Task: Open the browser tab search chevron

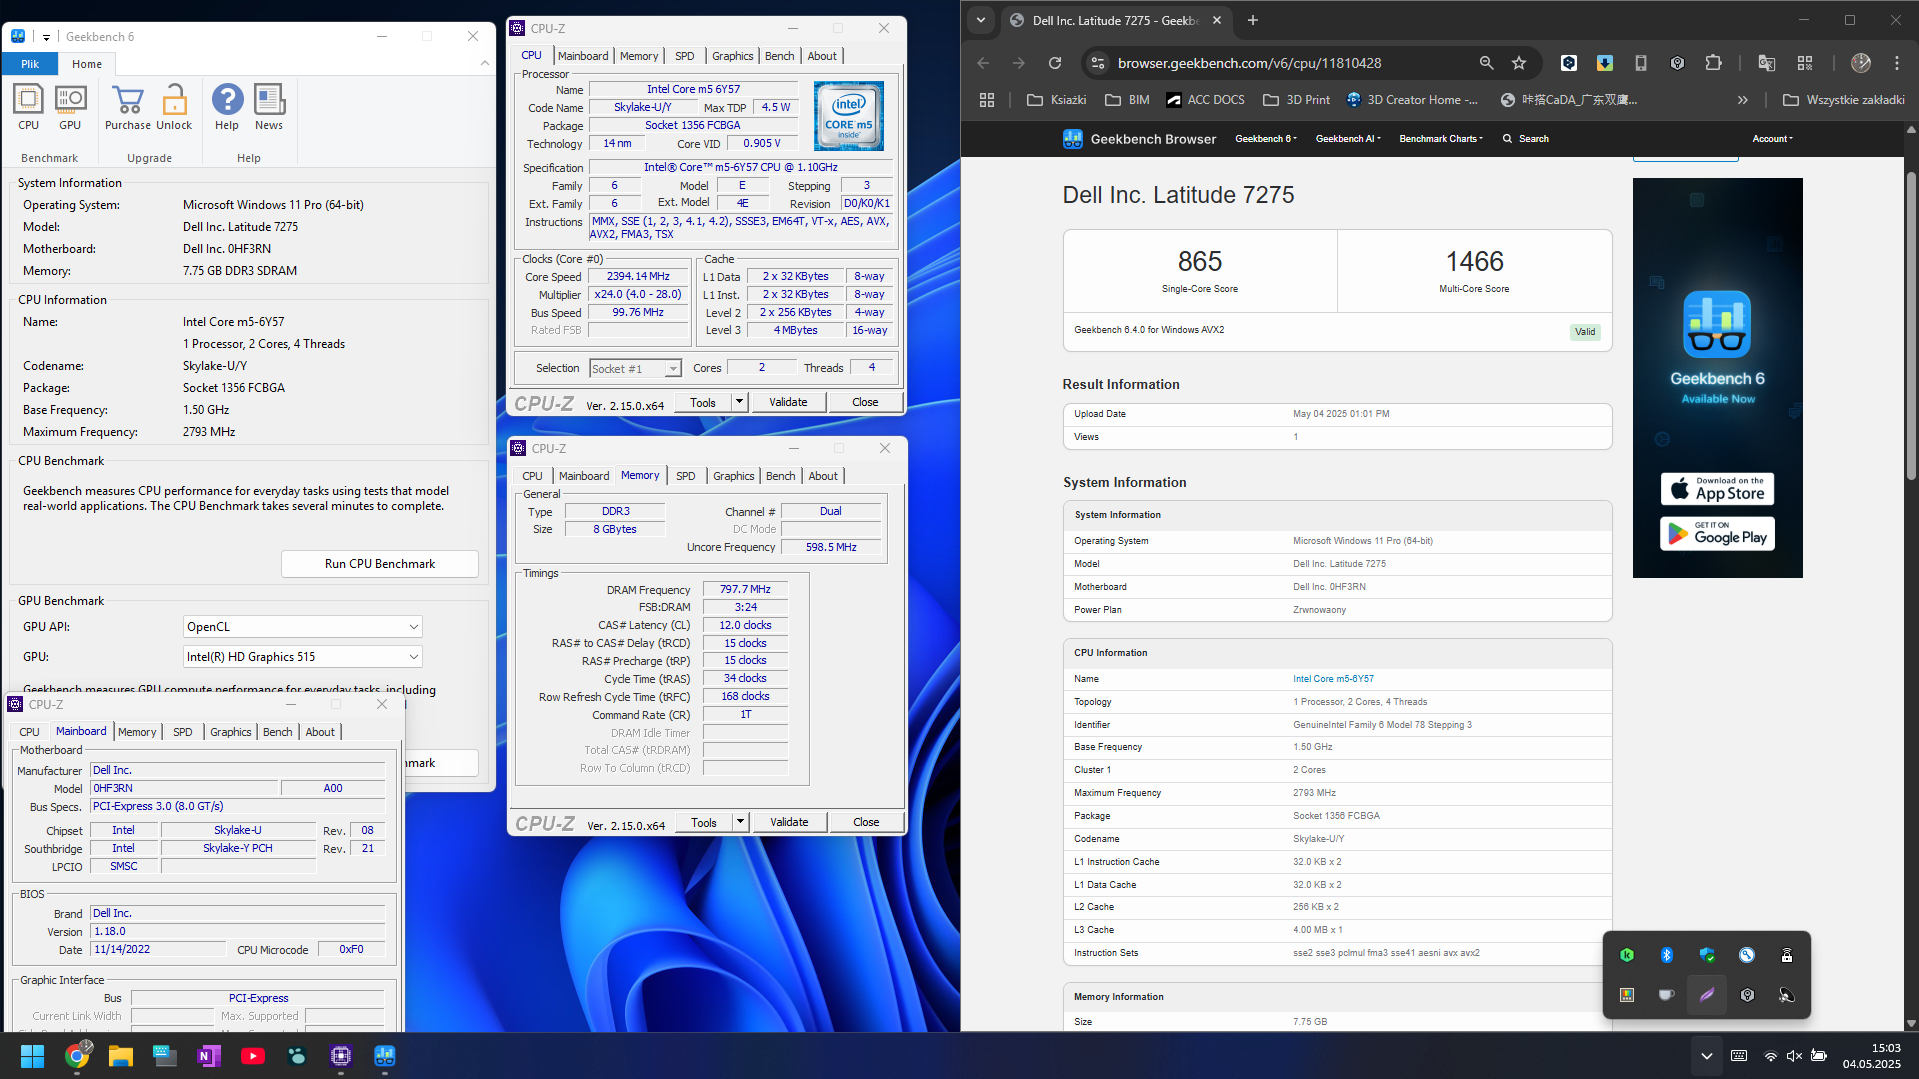Action: point(981,20)
